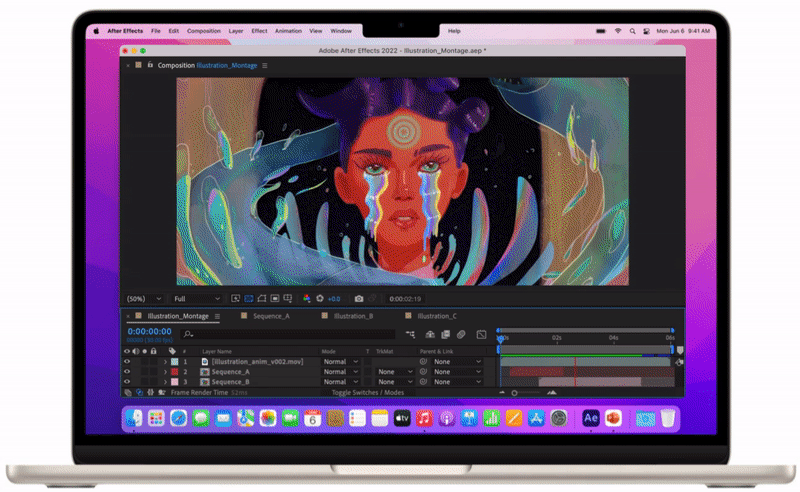Click the solo dot column header icon
The image size is (800, 492).
[x=145, y=351]
